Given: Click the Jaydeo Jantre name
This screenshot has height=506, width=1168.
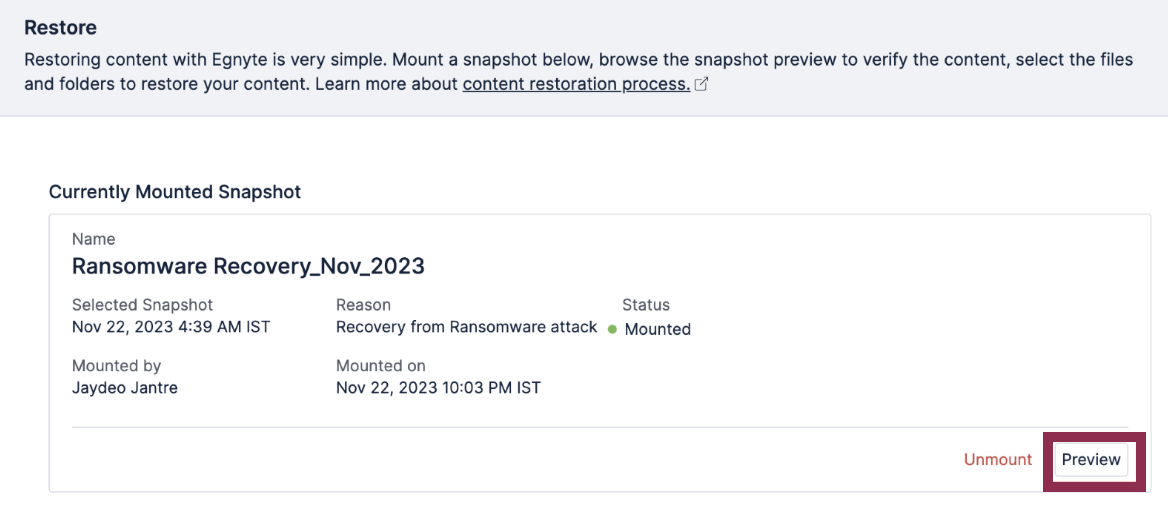Looking at the screenshot, I should 125,388.
